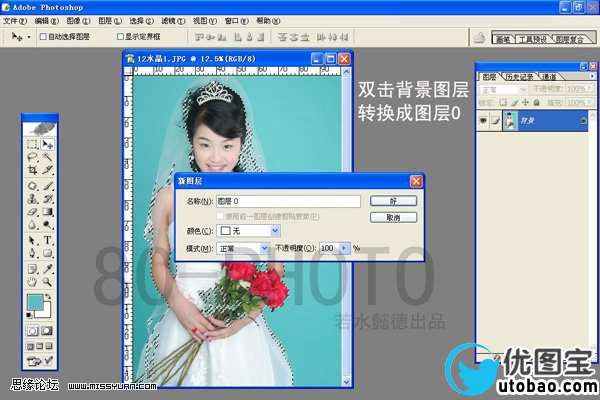The height and width of the screenshot is (400, 600).
Task: Select the History Brush tool
Action: click(x=47, y=199)
